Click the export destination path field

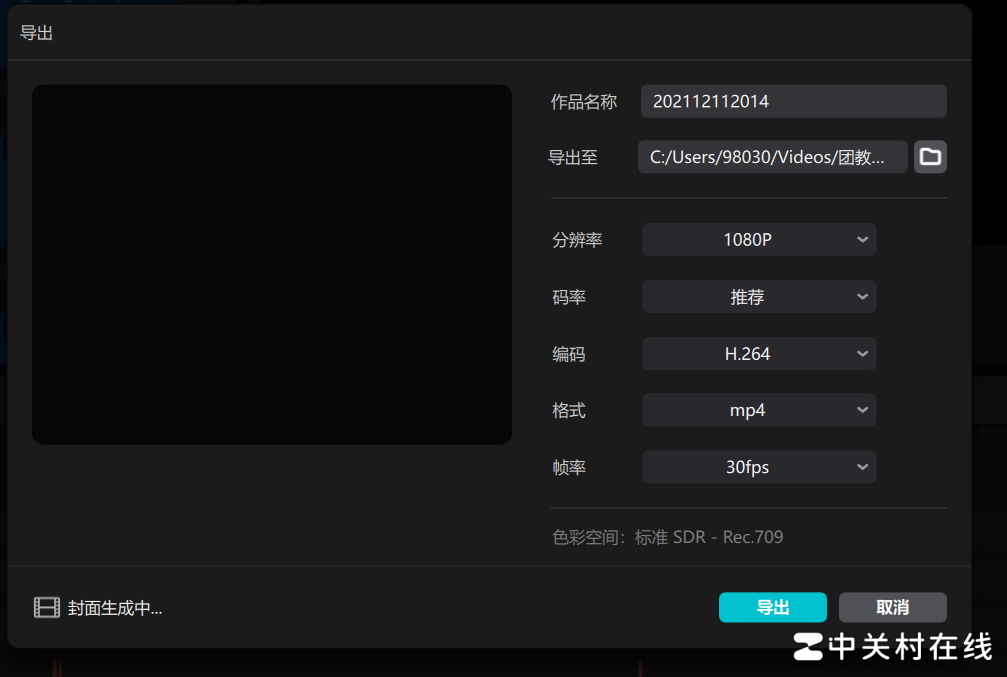[772, 157]
